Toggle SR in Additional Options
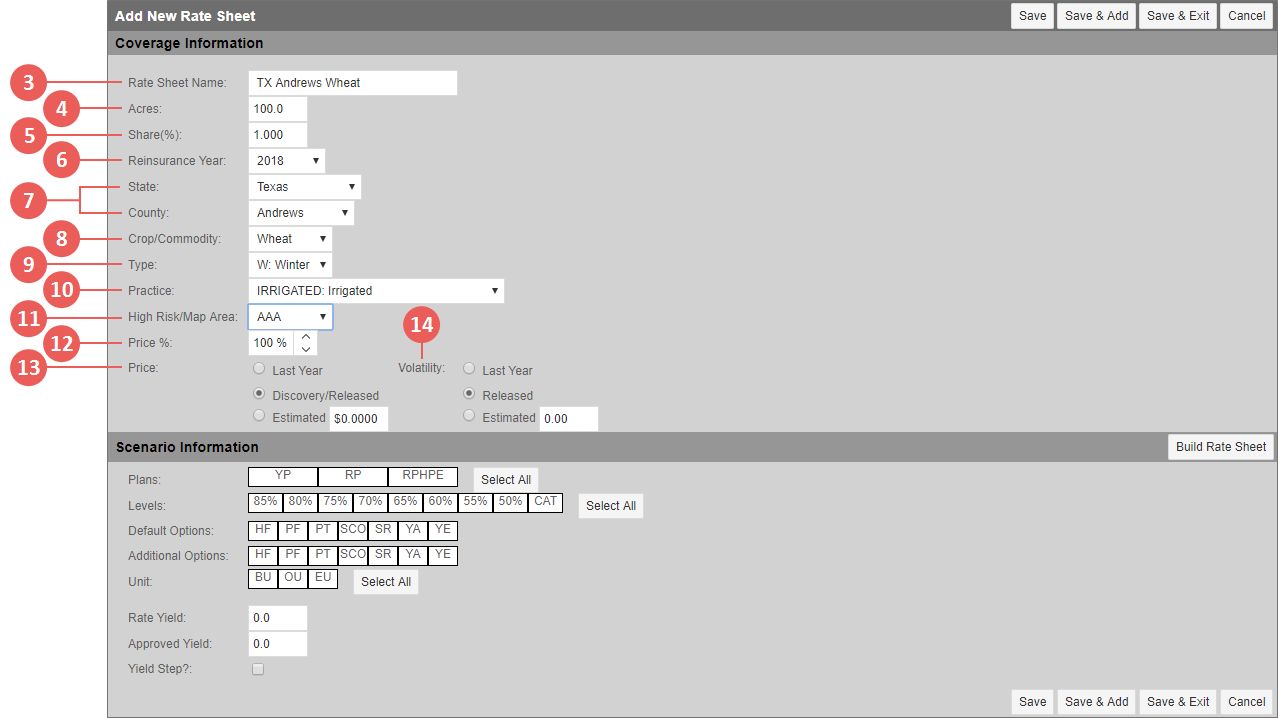The width and height of the screenshot is (1278, 718). coord(382,556)
